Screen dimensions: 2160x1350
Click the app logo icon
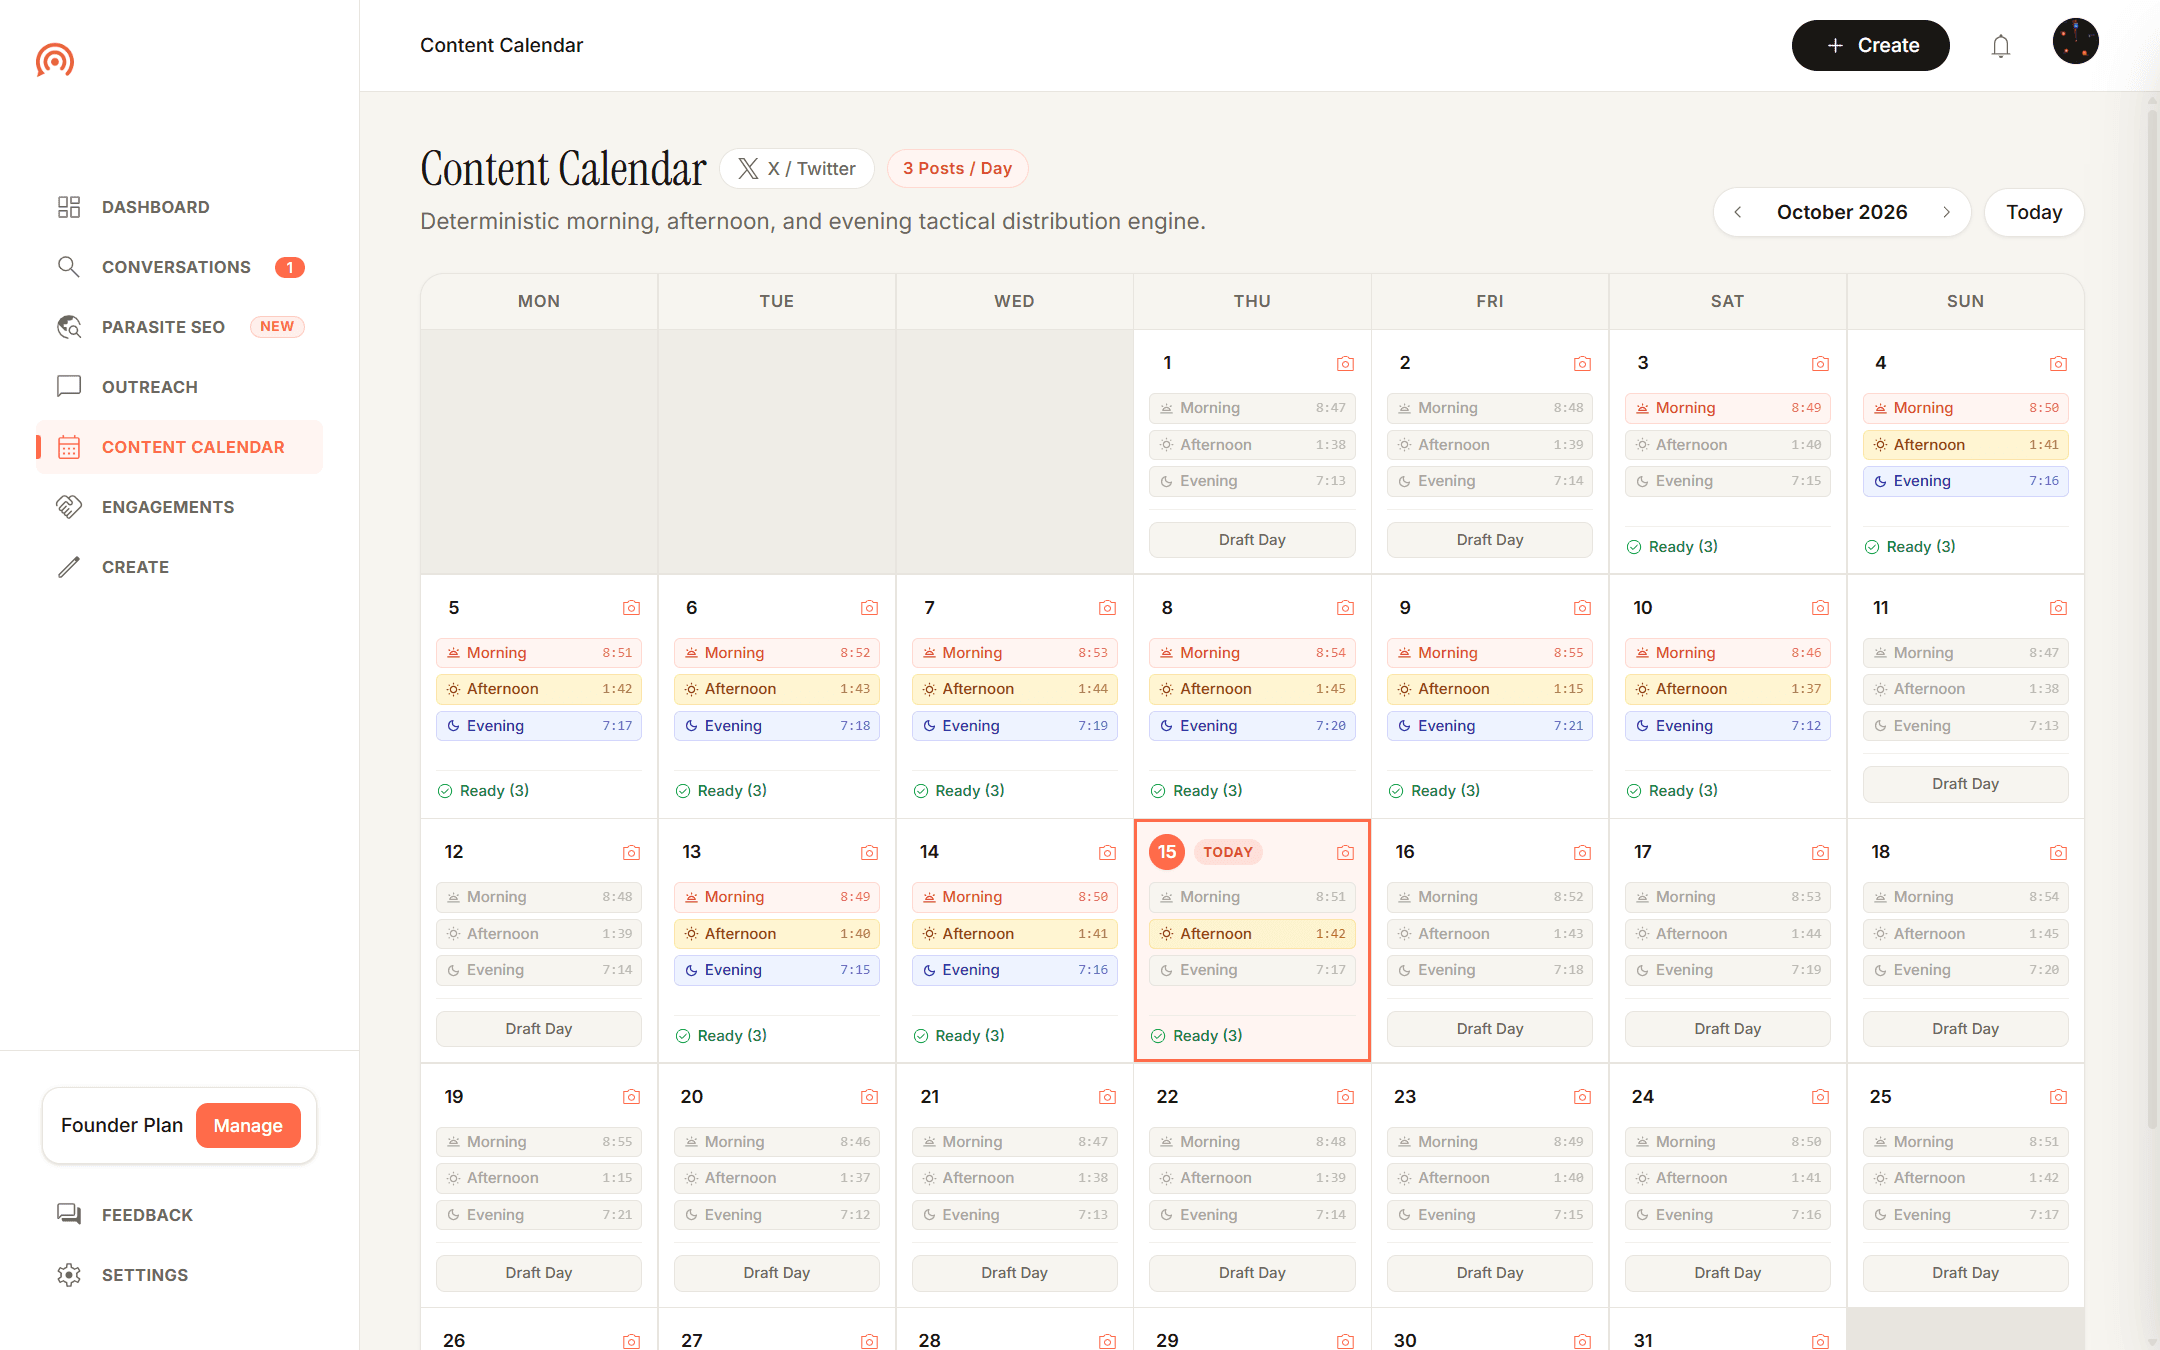pyautogui.click(x=55, y=60)
